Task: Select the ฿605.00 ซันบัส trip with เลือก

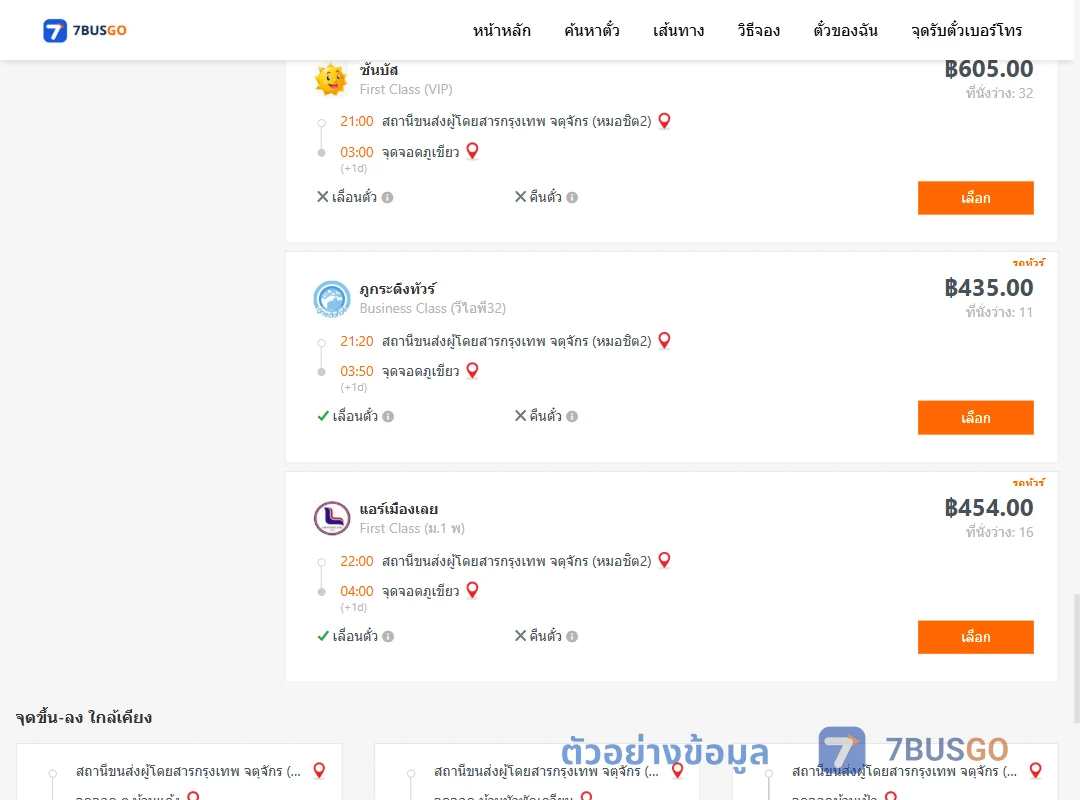Action: click(x=975, y=198)
